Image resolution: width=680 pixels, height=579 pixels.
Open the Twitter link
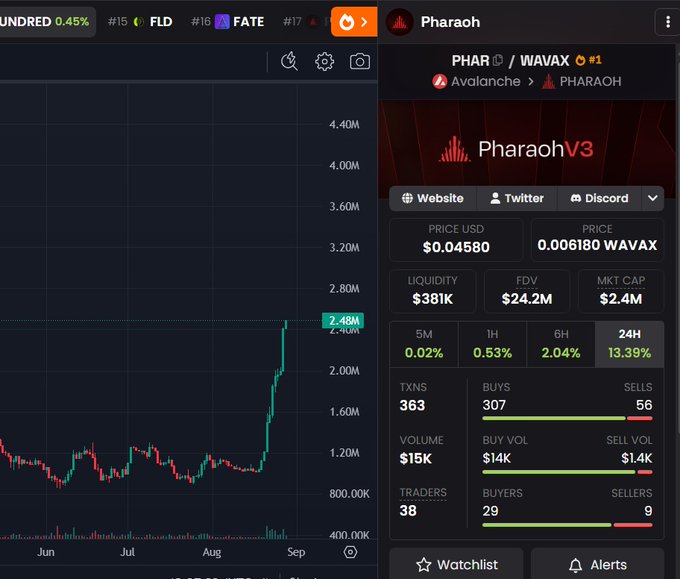[x=517, y=198]
